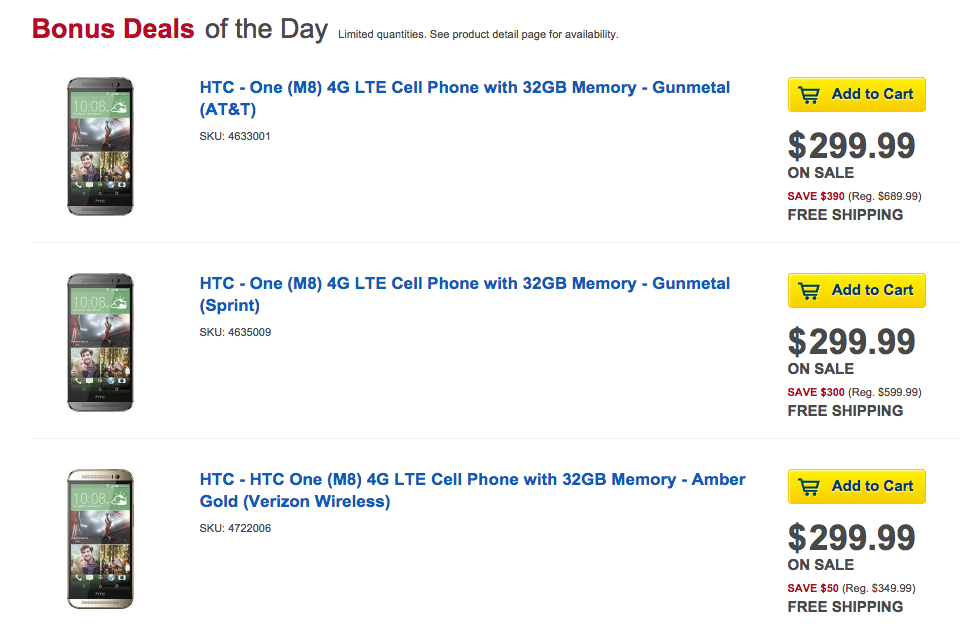Click the $299.99 price of the AT&T phone
Image resolution: width=960 pixels, height=625 pixels.
coord(851,146)
